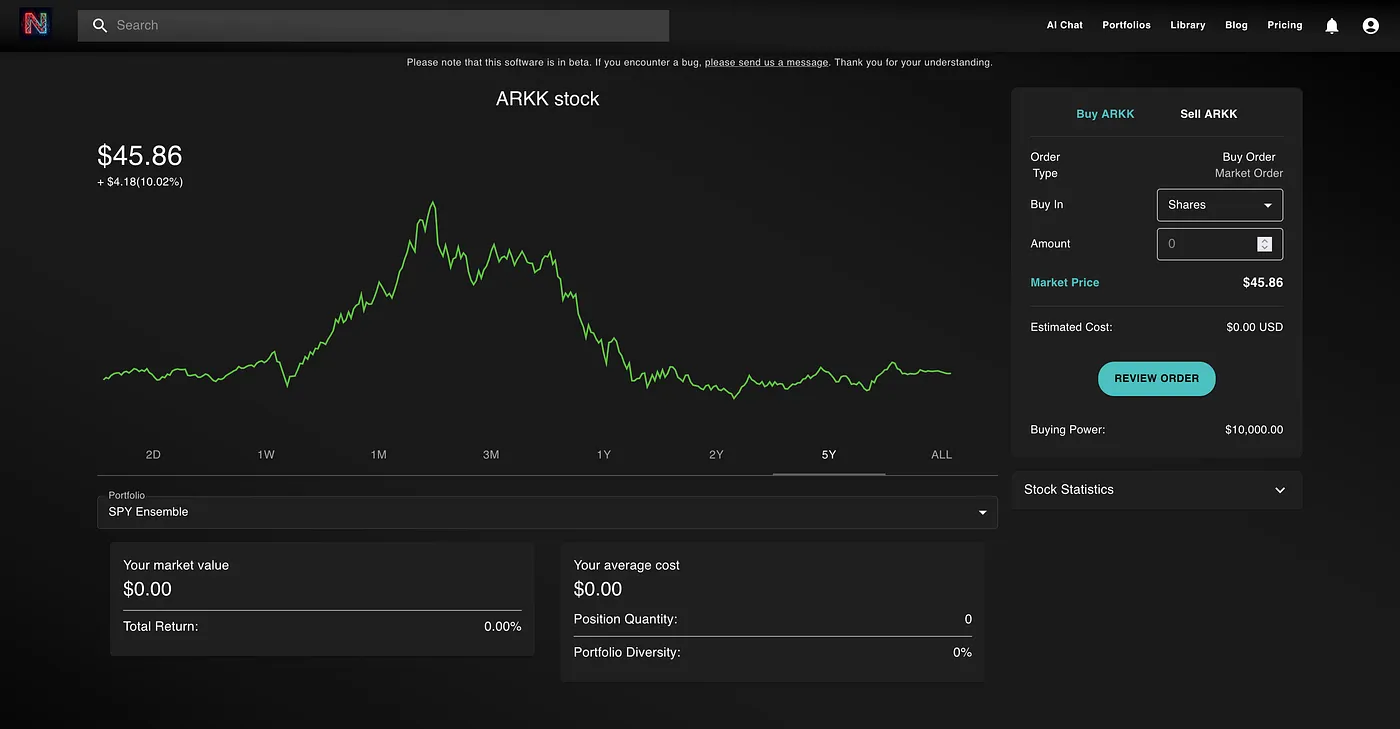Open the Portfolio SPY Ensemble dropdown
This screenshot has width=1400, height=729.
point(548,511)
